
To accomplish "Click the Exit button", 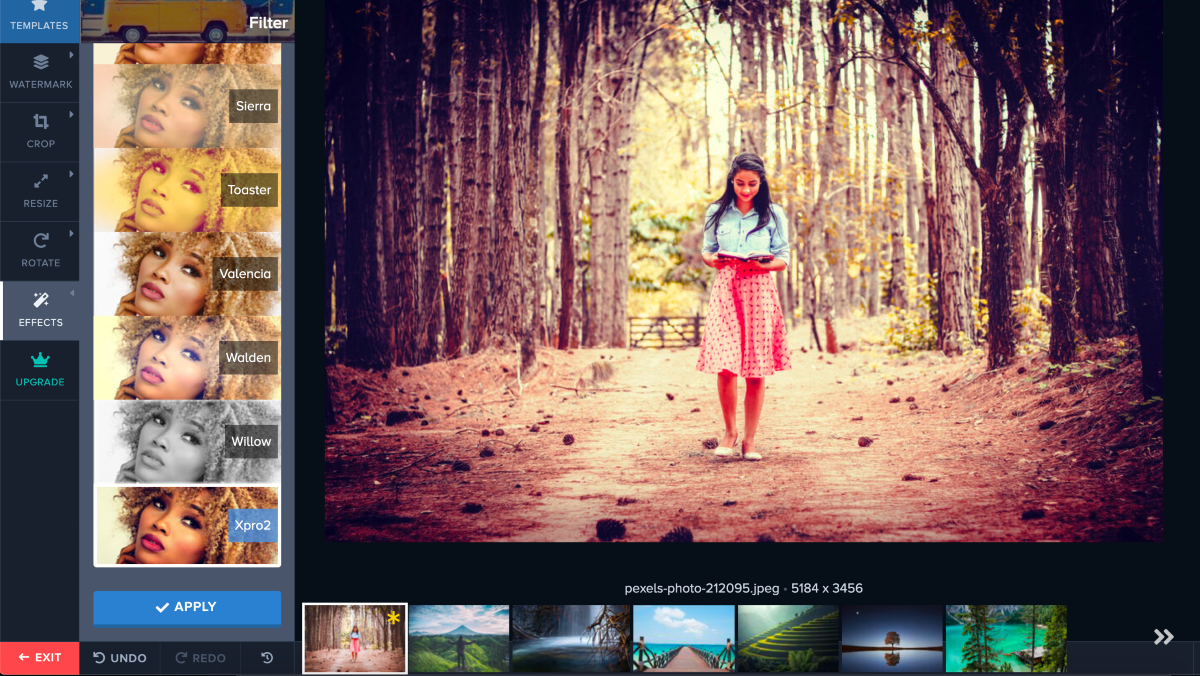I will coord(40,658).
